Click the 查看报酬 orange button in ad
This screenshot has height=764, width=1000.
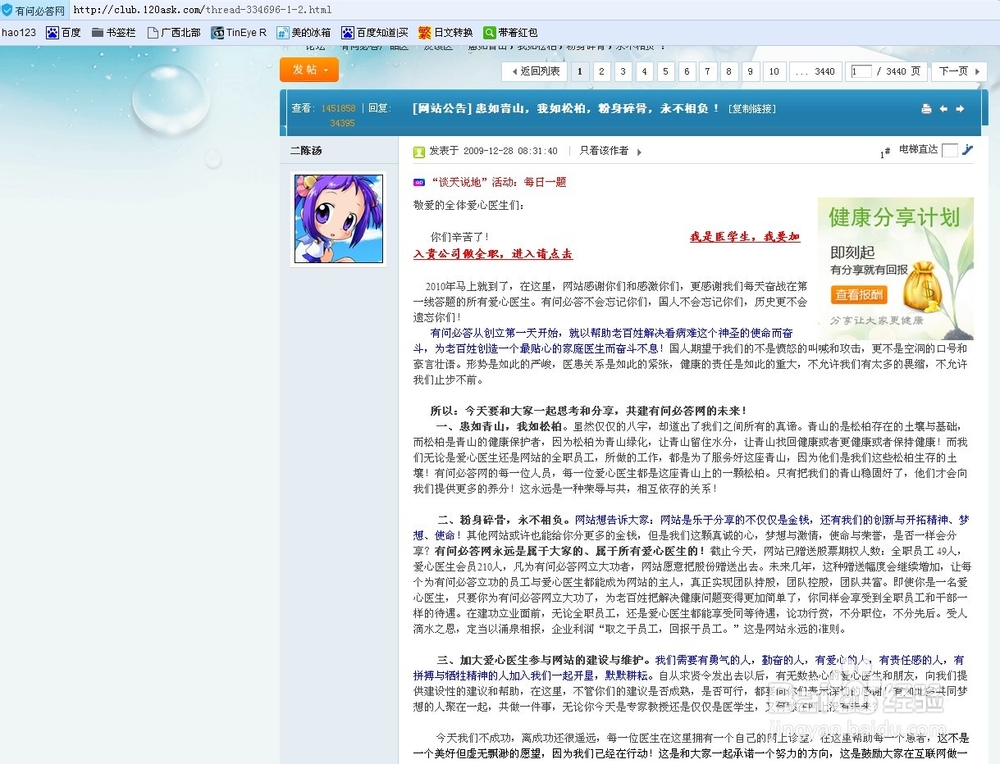[858, 295]
